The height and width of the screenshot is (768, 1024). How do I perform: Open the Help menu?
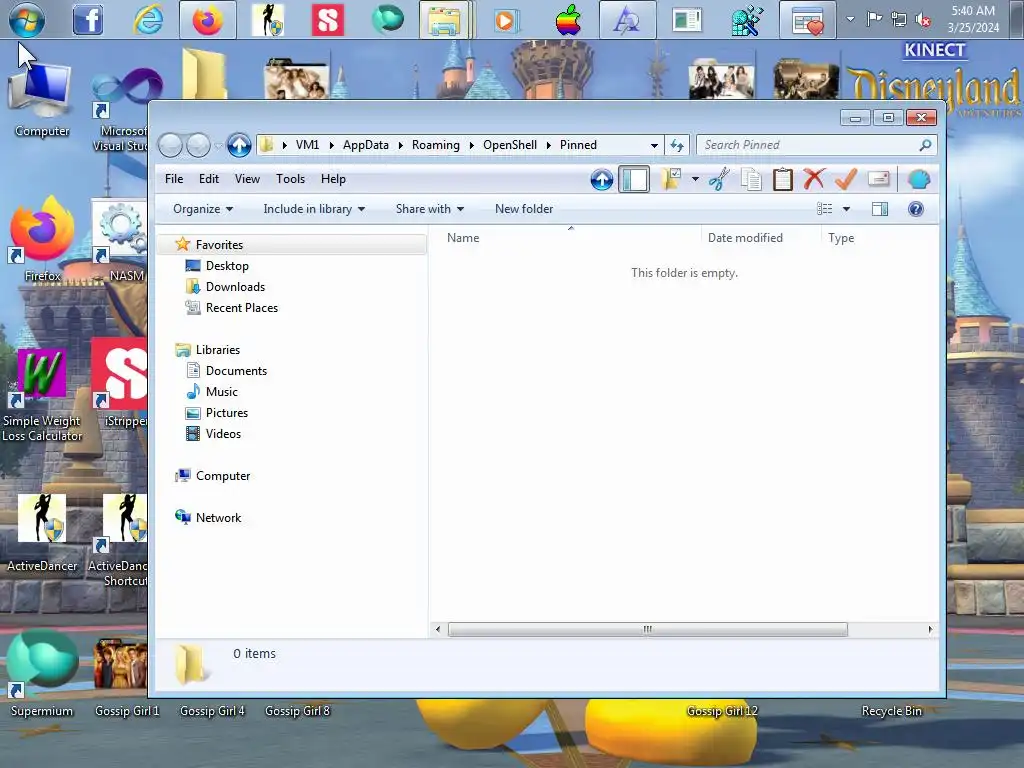coord(333,179)
